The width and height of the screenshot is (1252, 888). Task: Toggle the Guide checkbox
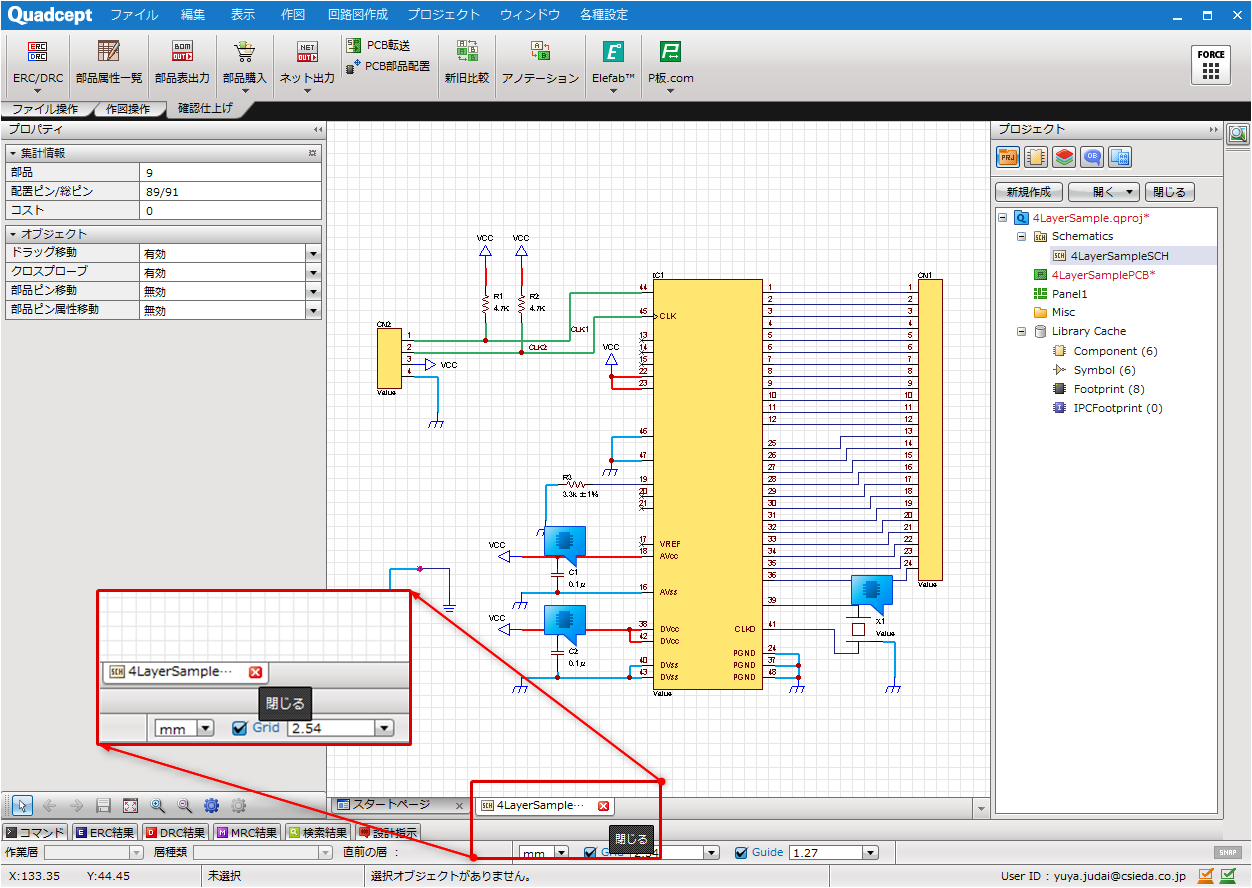[741, 853]
